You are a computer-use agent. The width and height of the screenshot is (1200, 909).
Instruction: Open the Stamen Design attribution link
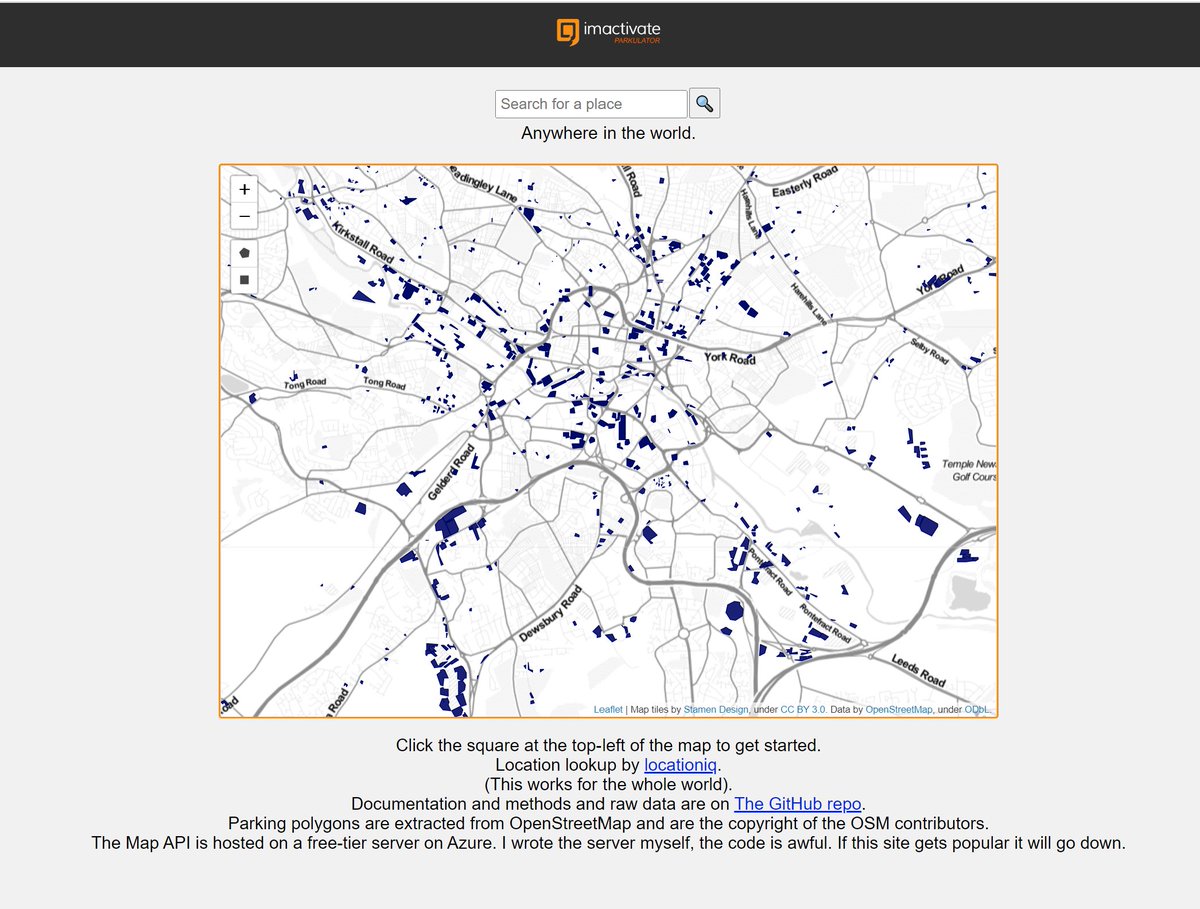(x=715, y=709)
